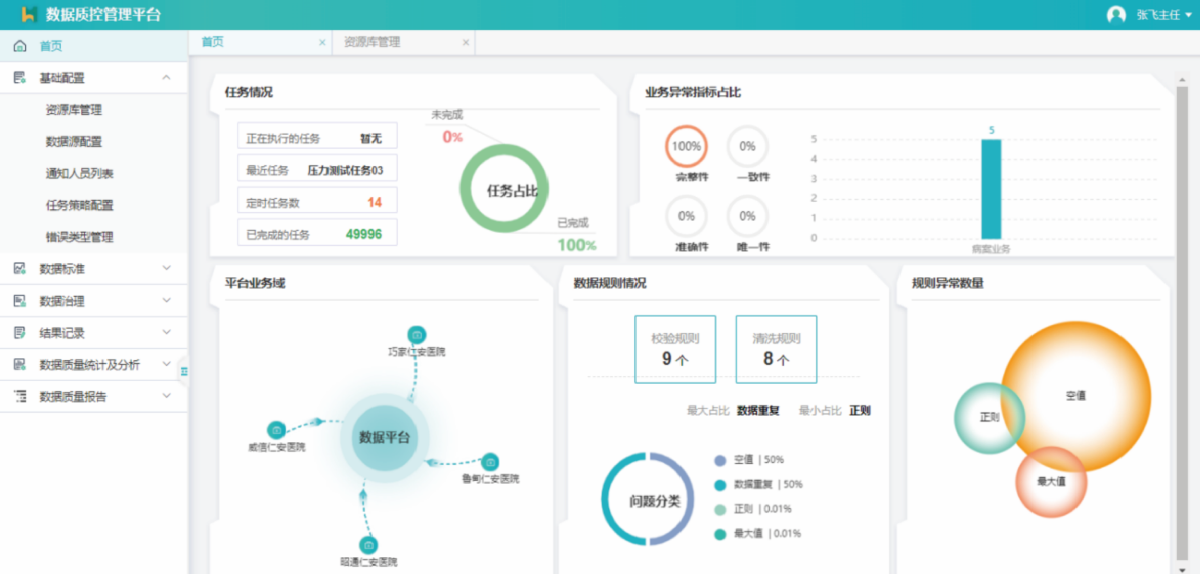Close the 资源库管理 tab

pyautogui.click(x=465, y=43)
